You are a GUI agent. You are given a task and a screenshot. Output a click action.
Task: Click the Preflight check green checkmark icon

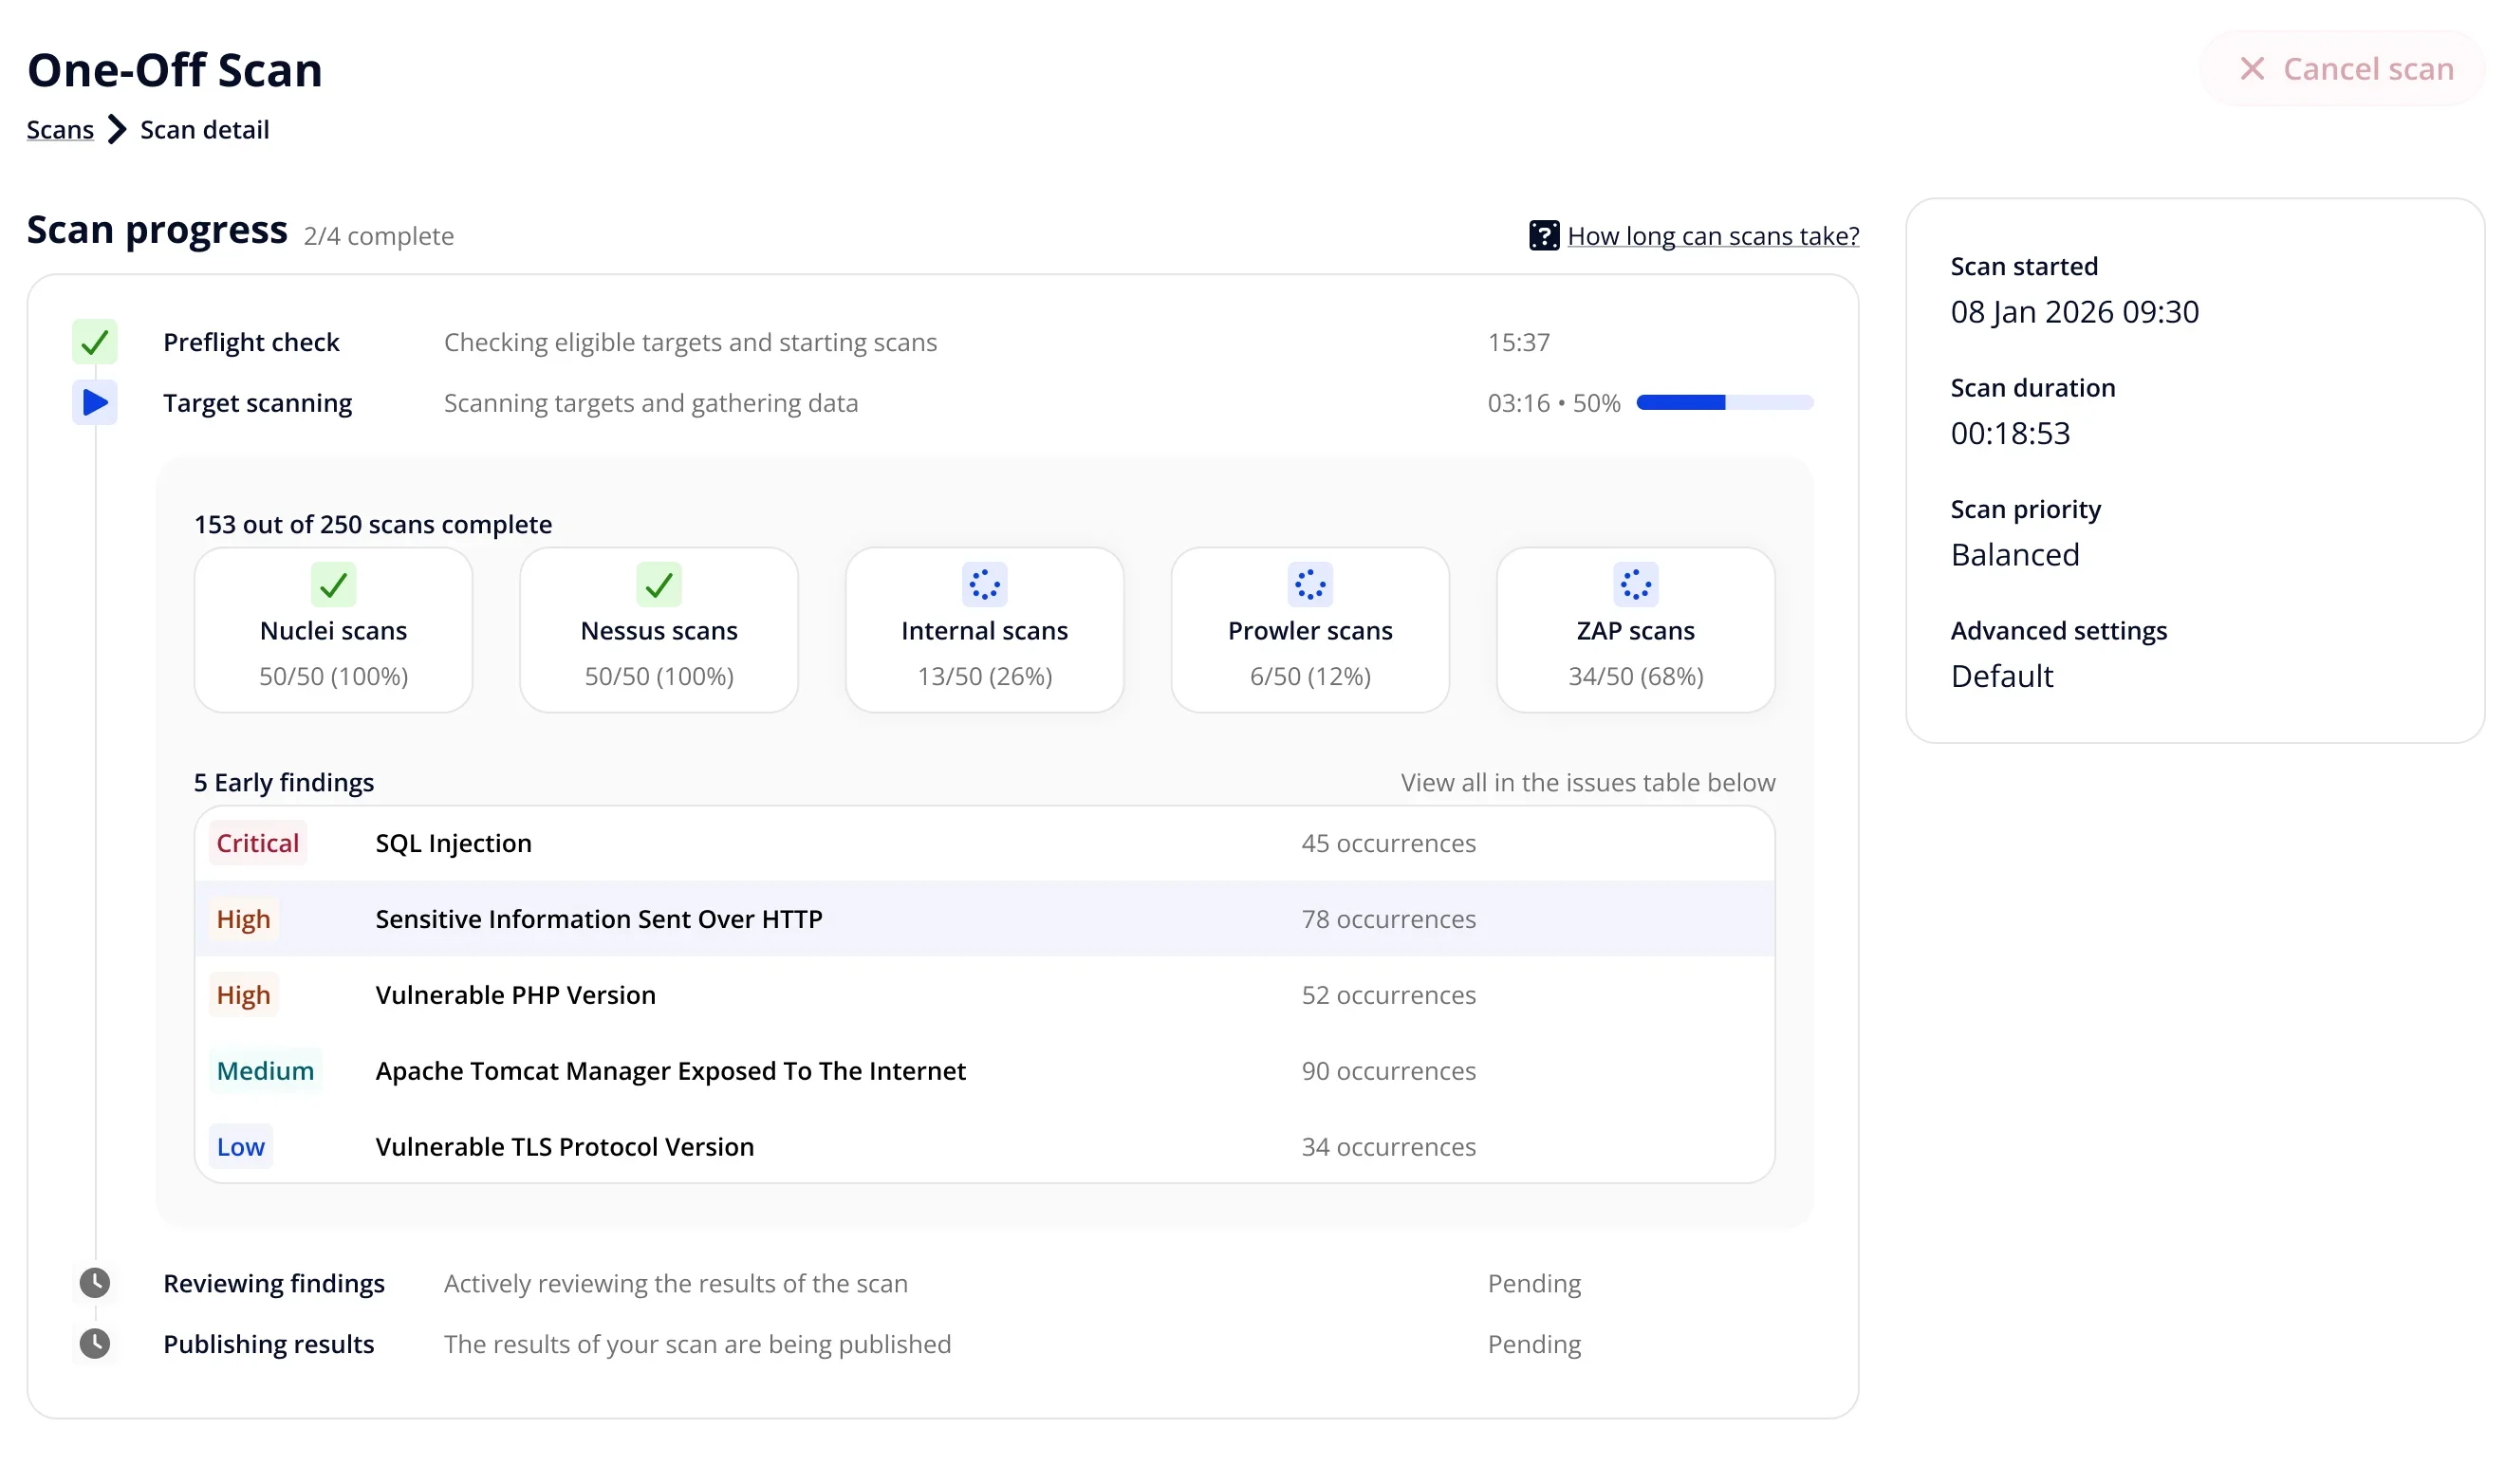[95, 343]
